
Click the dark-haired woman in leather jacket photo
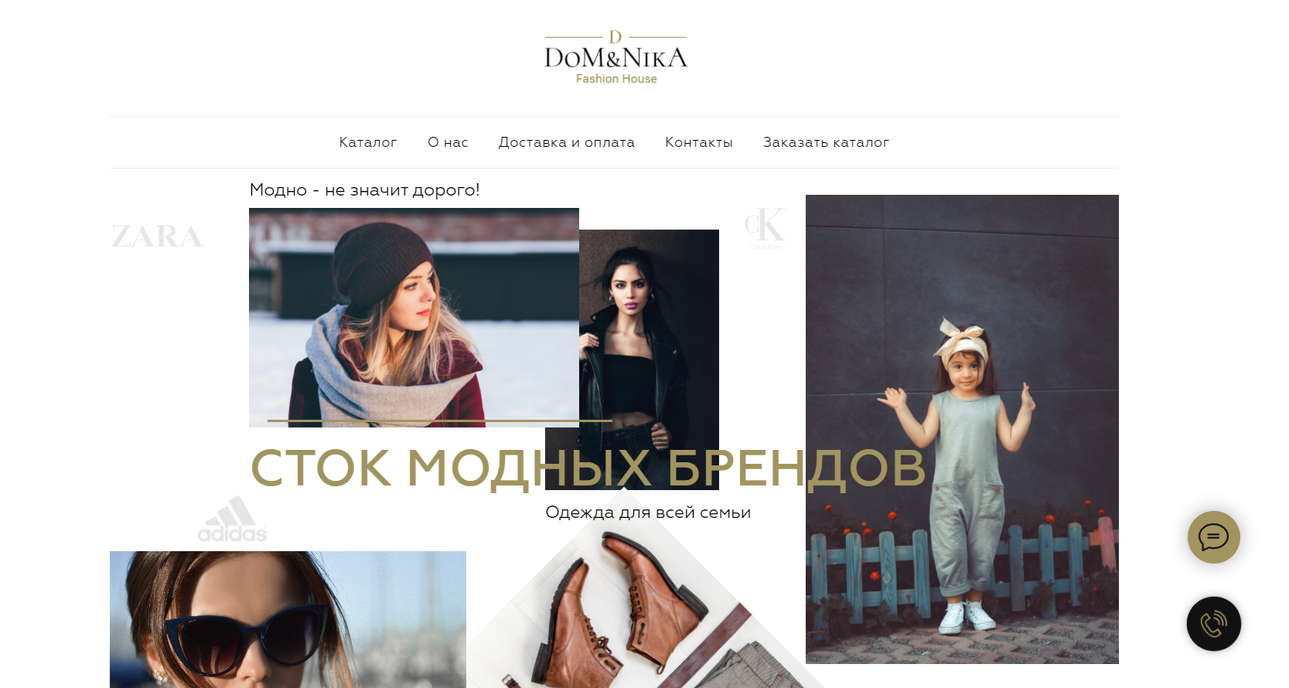tap(649, 330)
